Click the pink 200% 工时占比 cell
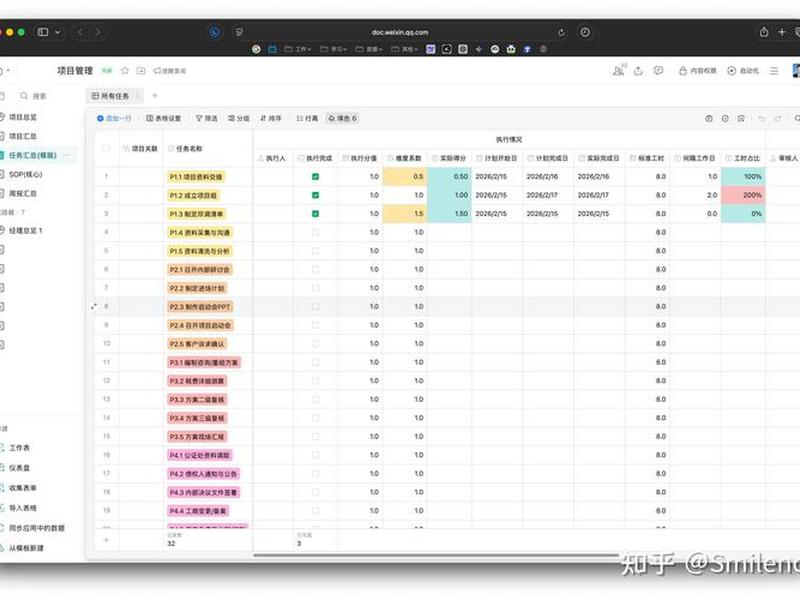 (x=743, y=195)
